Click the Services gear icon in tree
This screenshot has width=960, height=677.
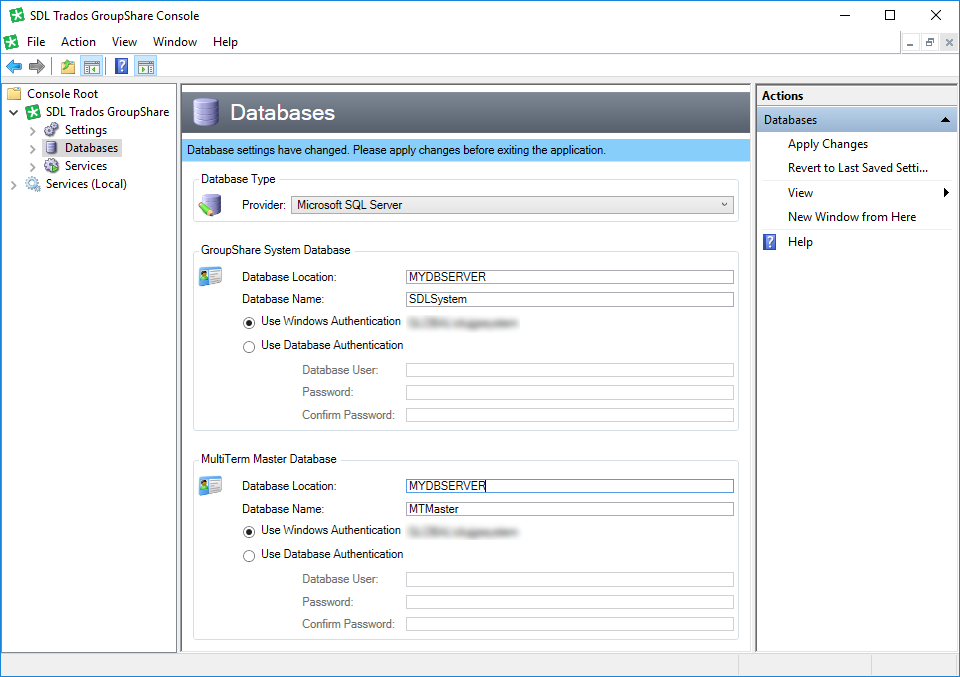click(x=52, y=166)
